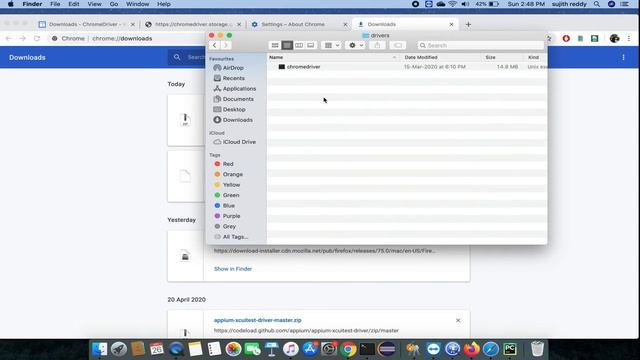Switch Finder to icon view
This screenshot has width=640, height=360.
click(275, 45)
